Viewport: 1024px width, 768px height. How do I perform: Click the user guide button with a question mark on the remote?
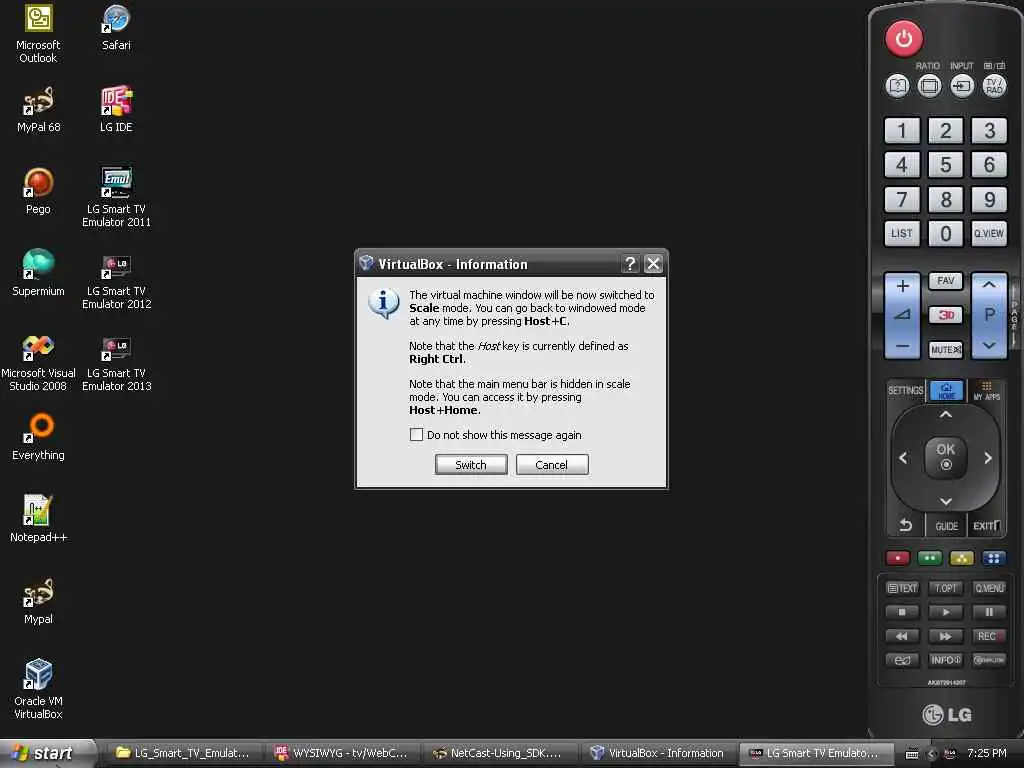pos(897,86)
